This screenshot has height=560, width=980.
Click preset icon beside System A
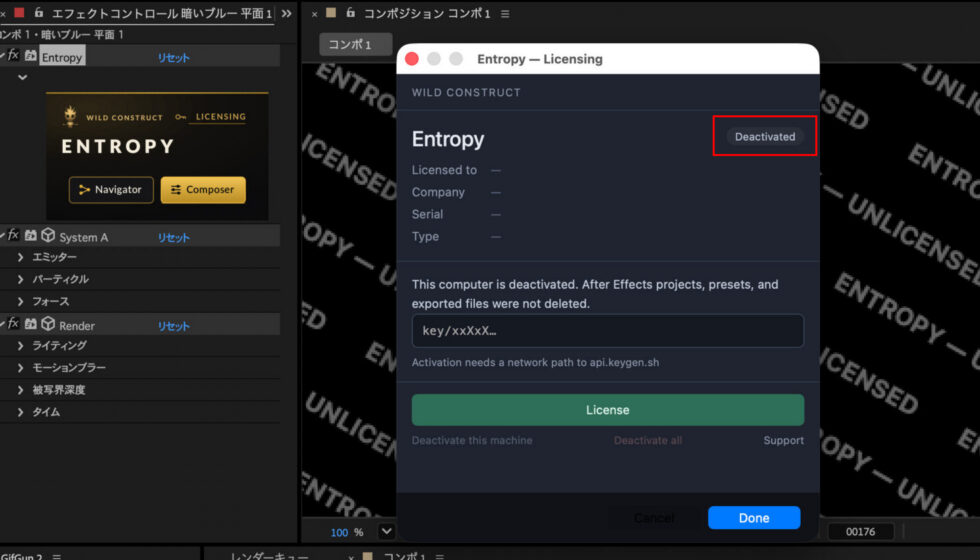point(31,236)
